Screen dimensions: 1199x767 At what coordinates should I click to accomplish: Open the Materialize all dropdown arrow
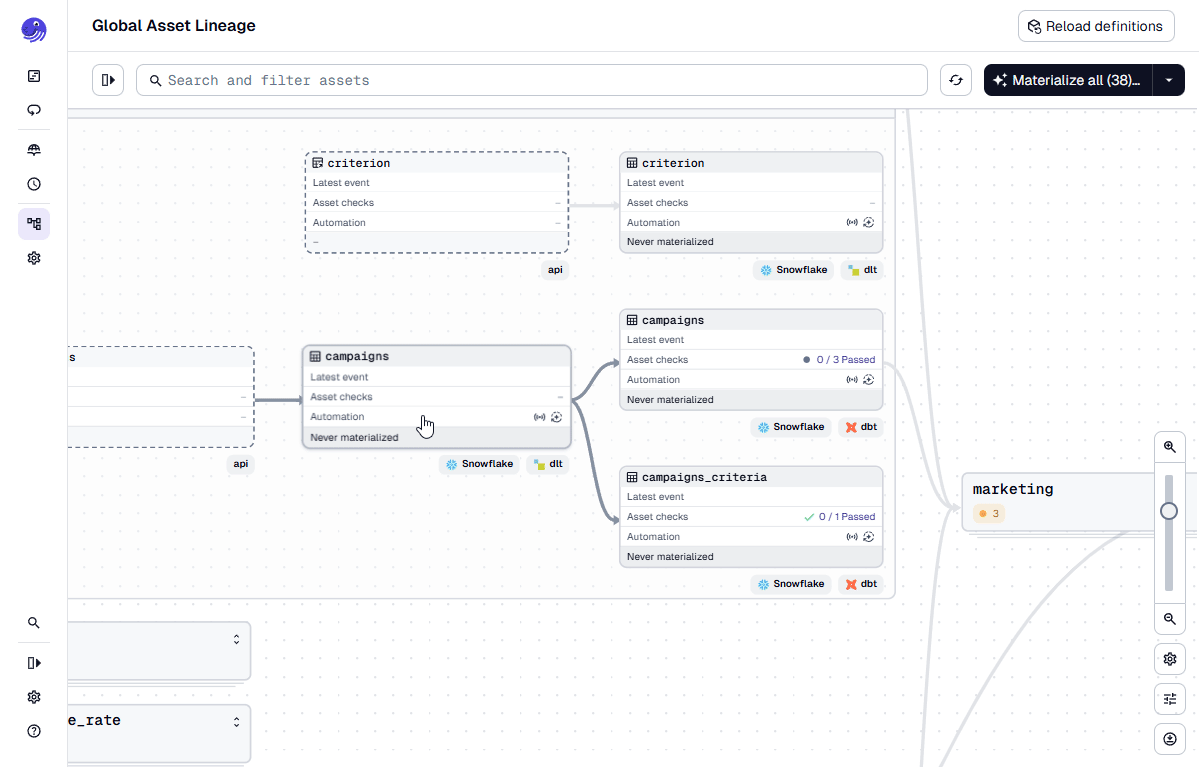point(1168,80)
